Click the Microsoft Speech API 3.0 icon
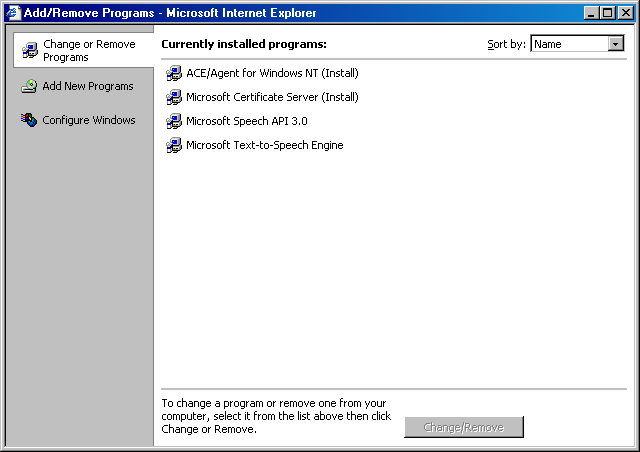Screen dimensions: 640x452 [174, 121]
